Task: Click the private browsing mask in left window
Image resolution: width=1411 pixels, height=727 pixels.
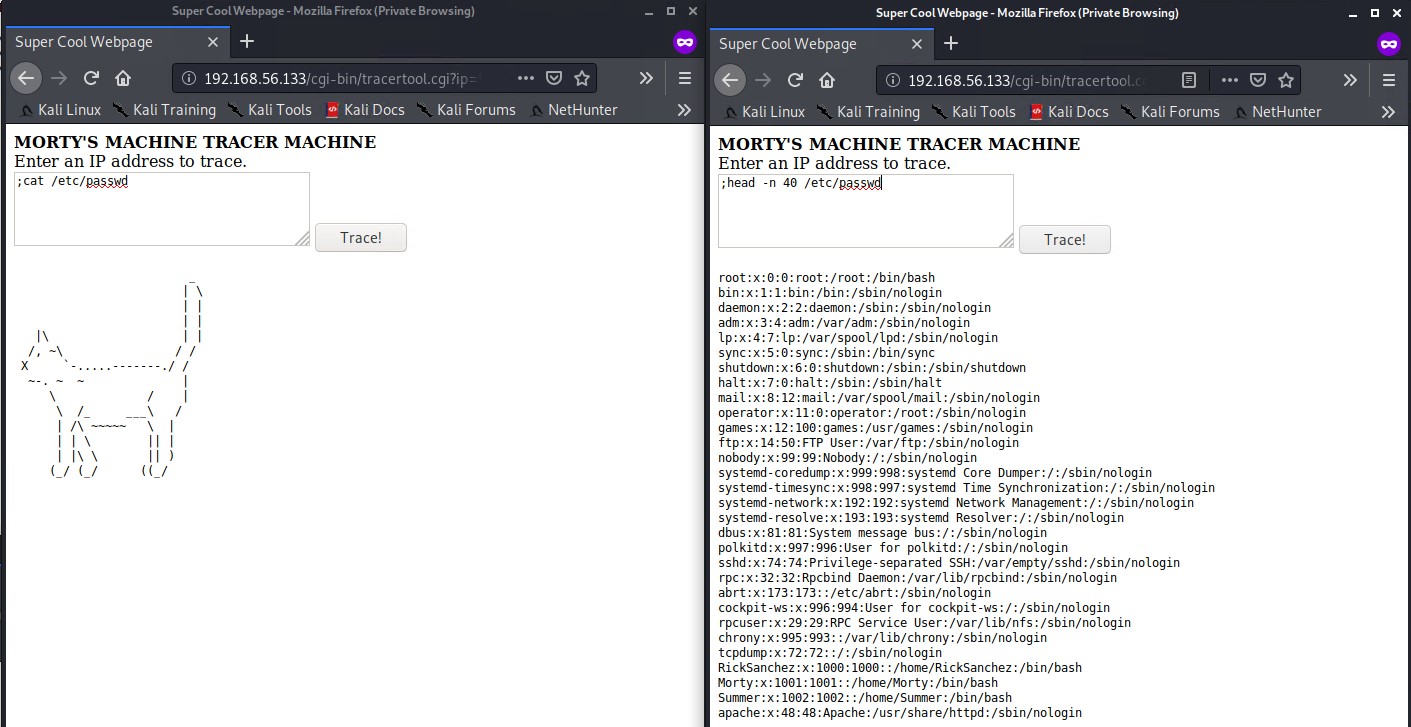Action: click(x=685, y=42)
